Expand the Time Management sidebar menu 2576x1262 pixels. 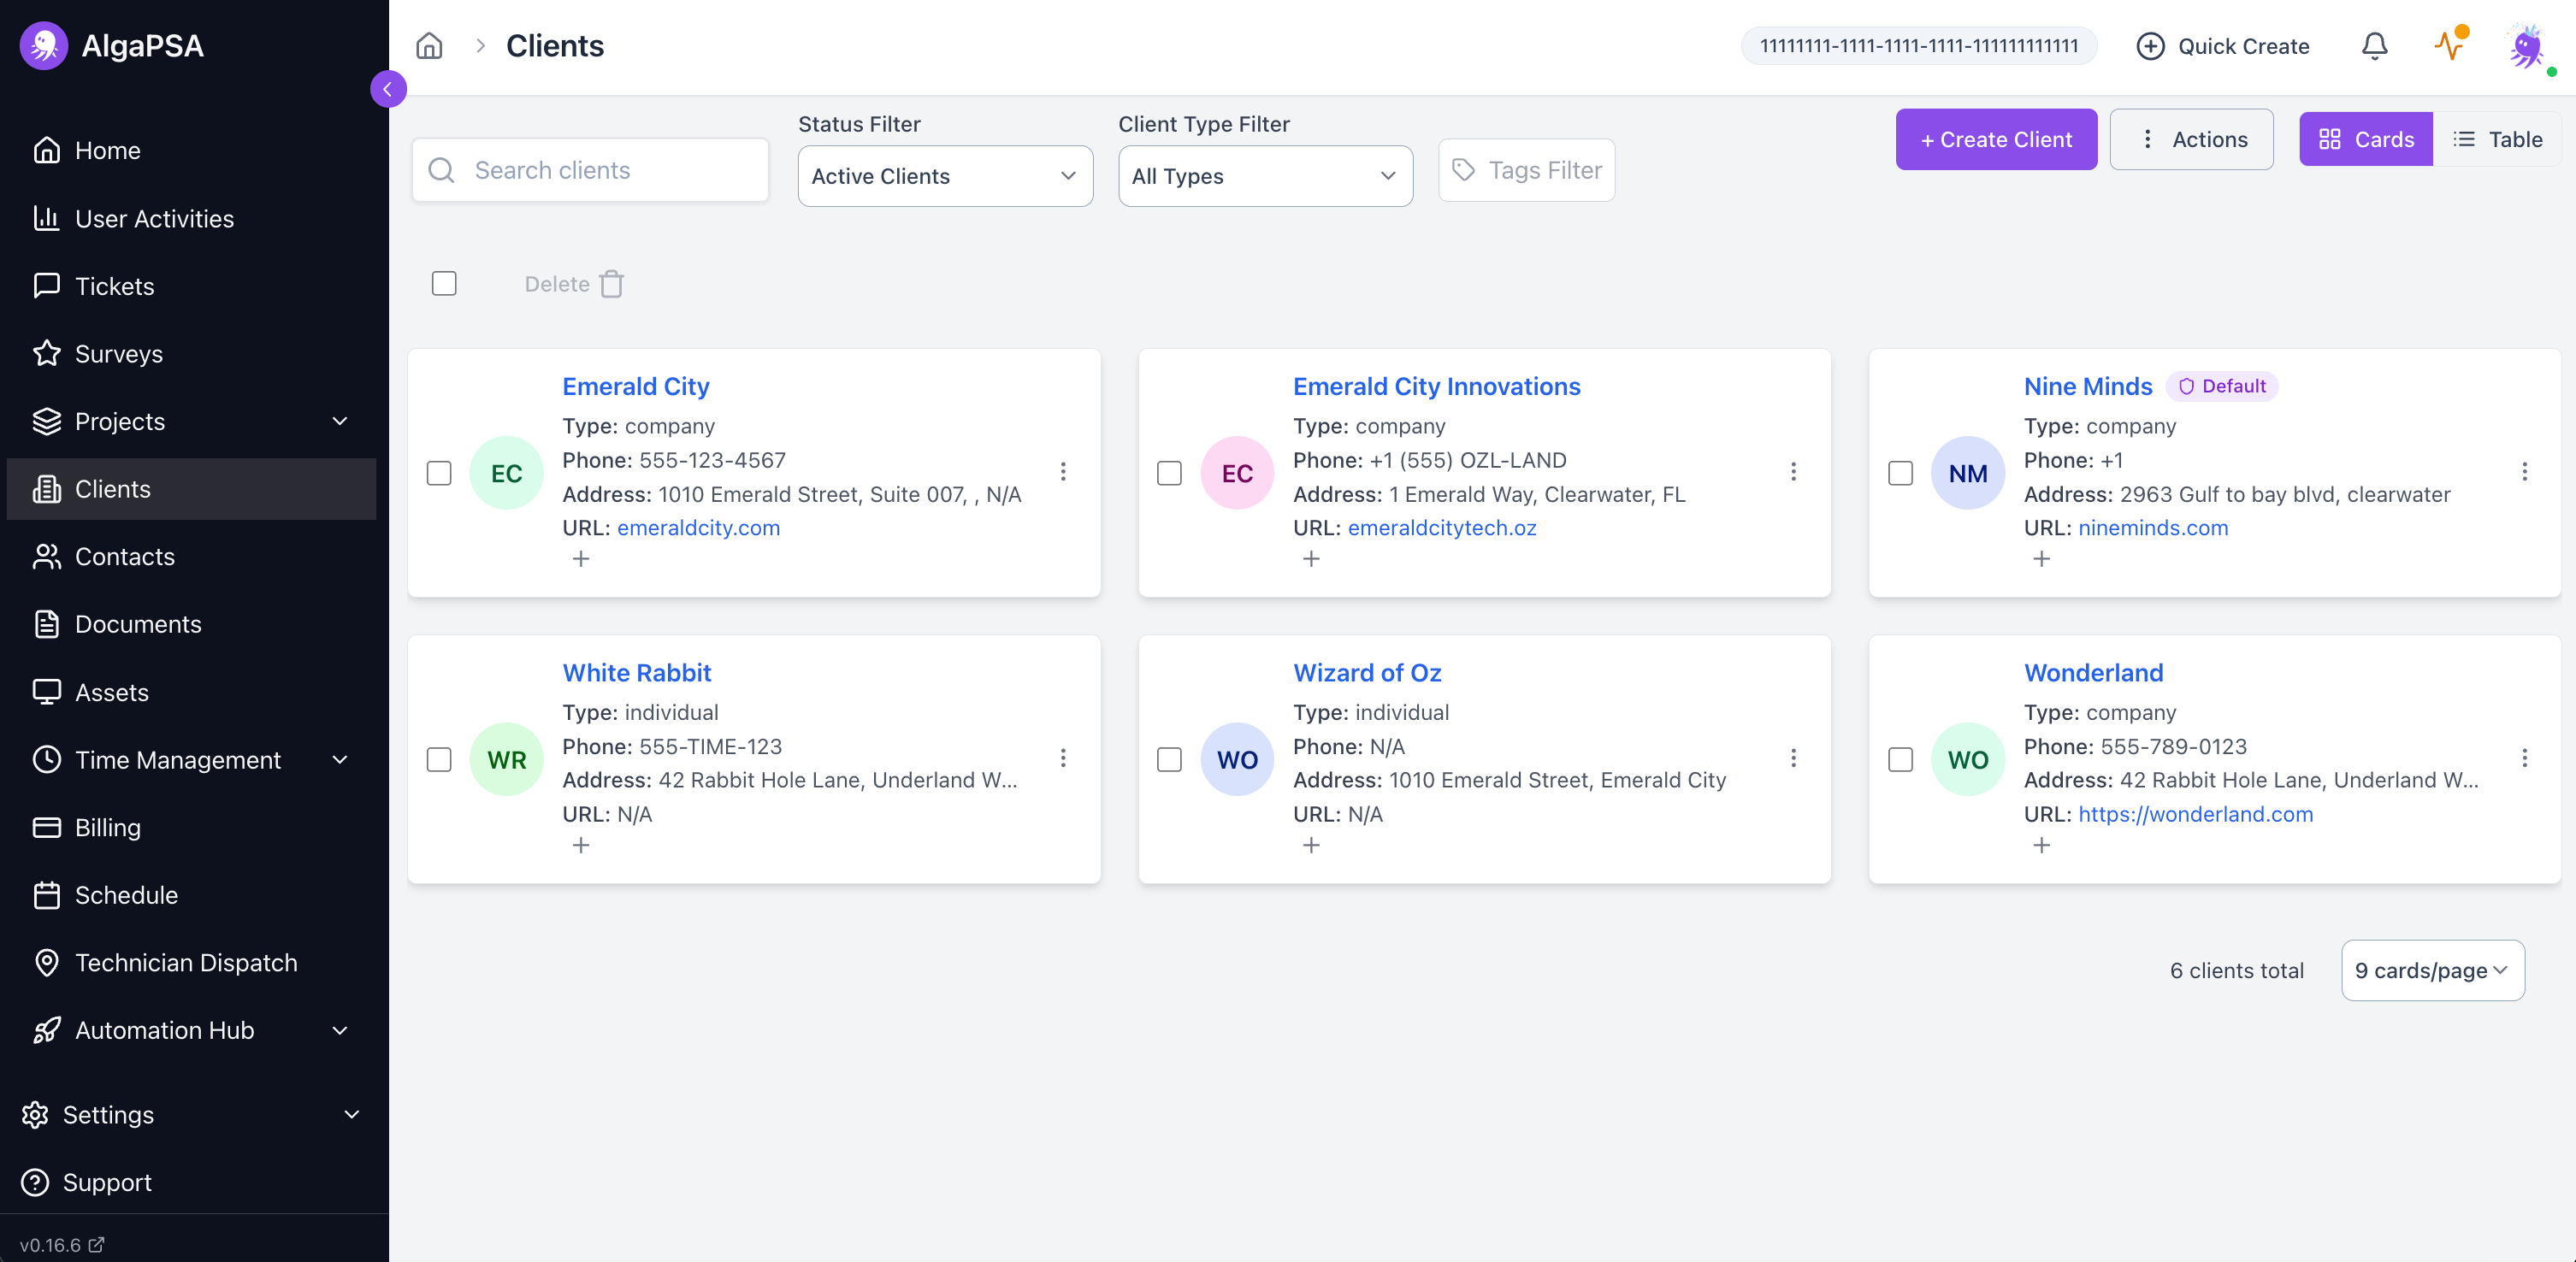coord(178,759)
